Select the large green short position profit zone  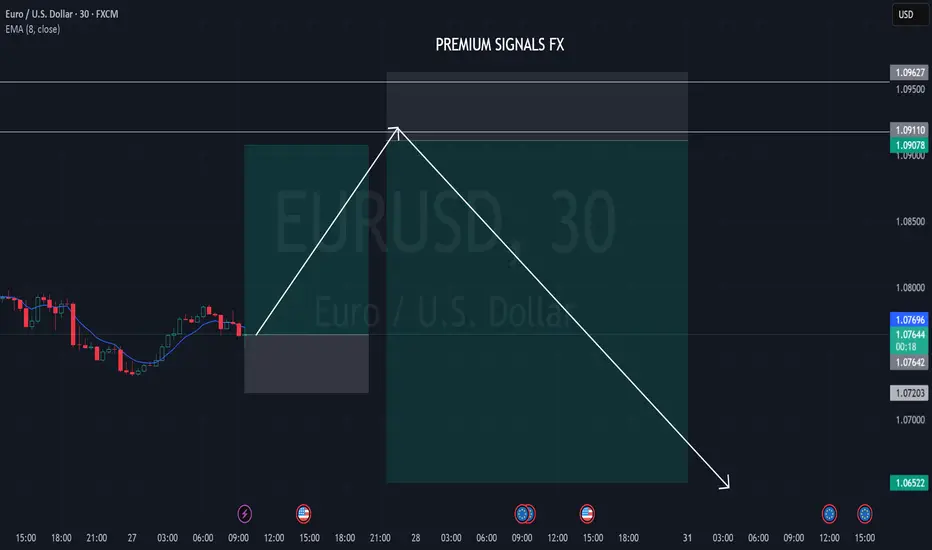point(537,312)
